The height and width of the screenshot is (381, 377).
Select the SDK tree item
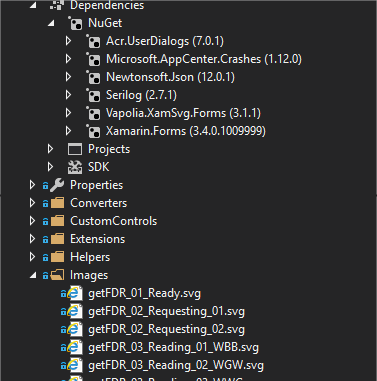click(99, 167)
